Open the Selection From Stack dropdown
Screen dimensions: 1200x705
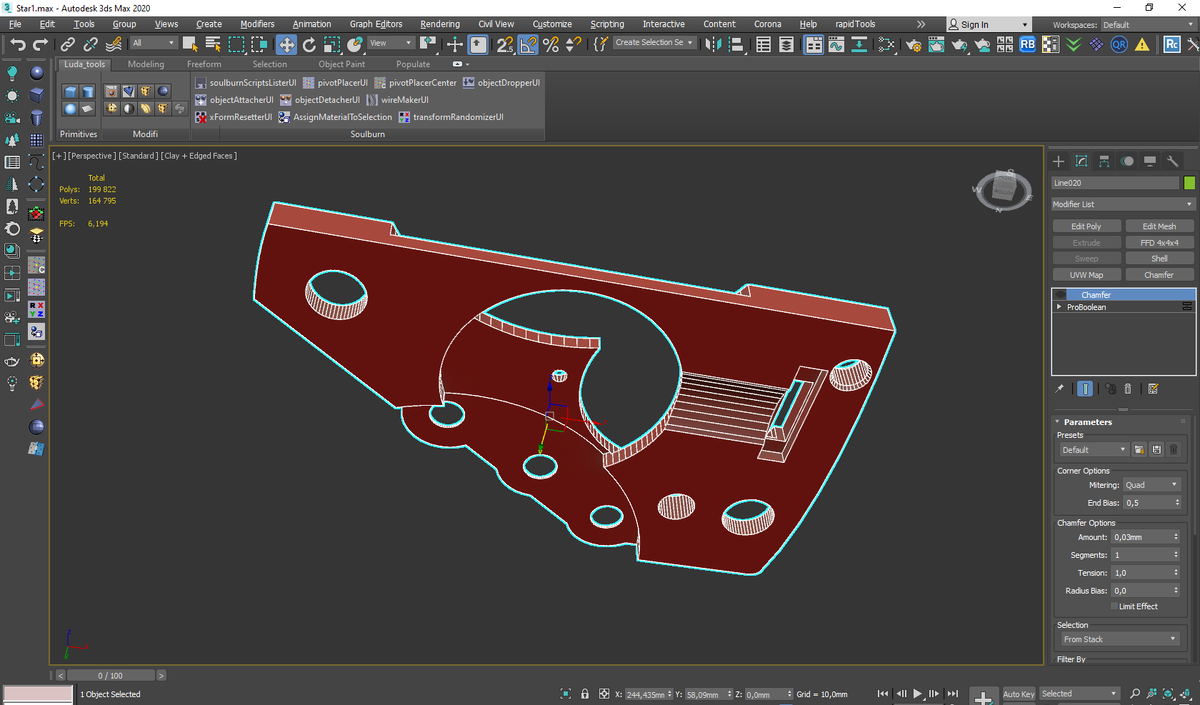click(x=1119, y=639)
